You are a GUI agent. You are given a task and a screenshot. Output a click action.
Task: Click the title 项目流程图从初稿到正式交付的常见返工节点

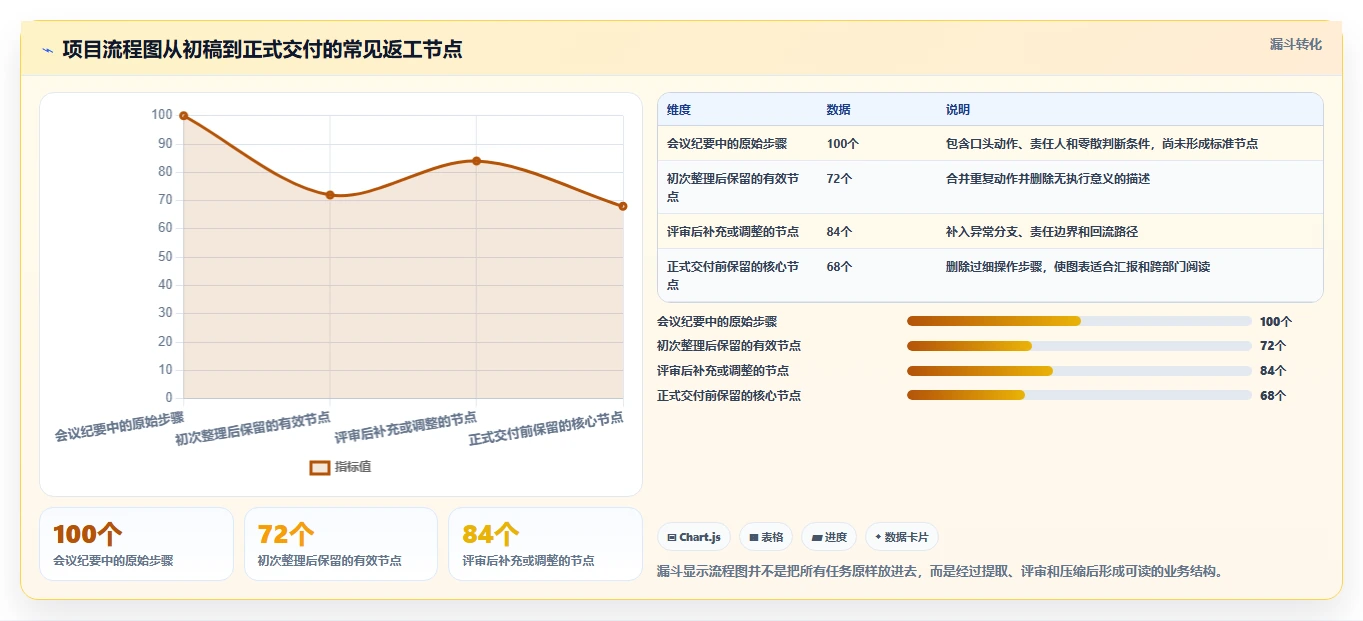(x=262, y=50)
